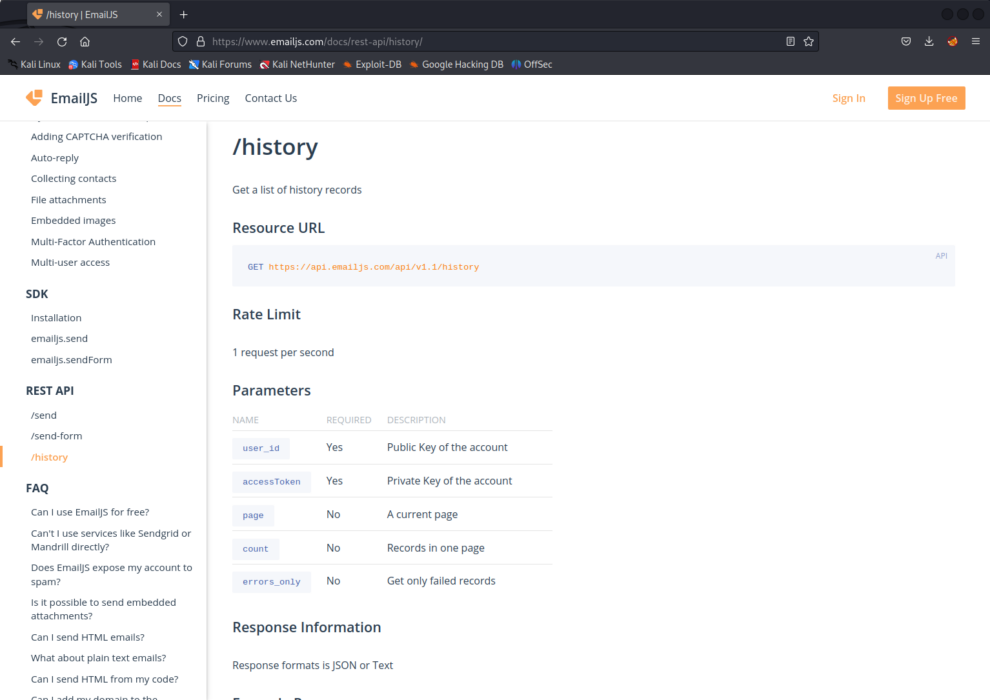Toggle reader view icon in address bar
Image resolution: width=990 pixels, height=700 pixels.
pos(790,42)
